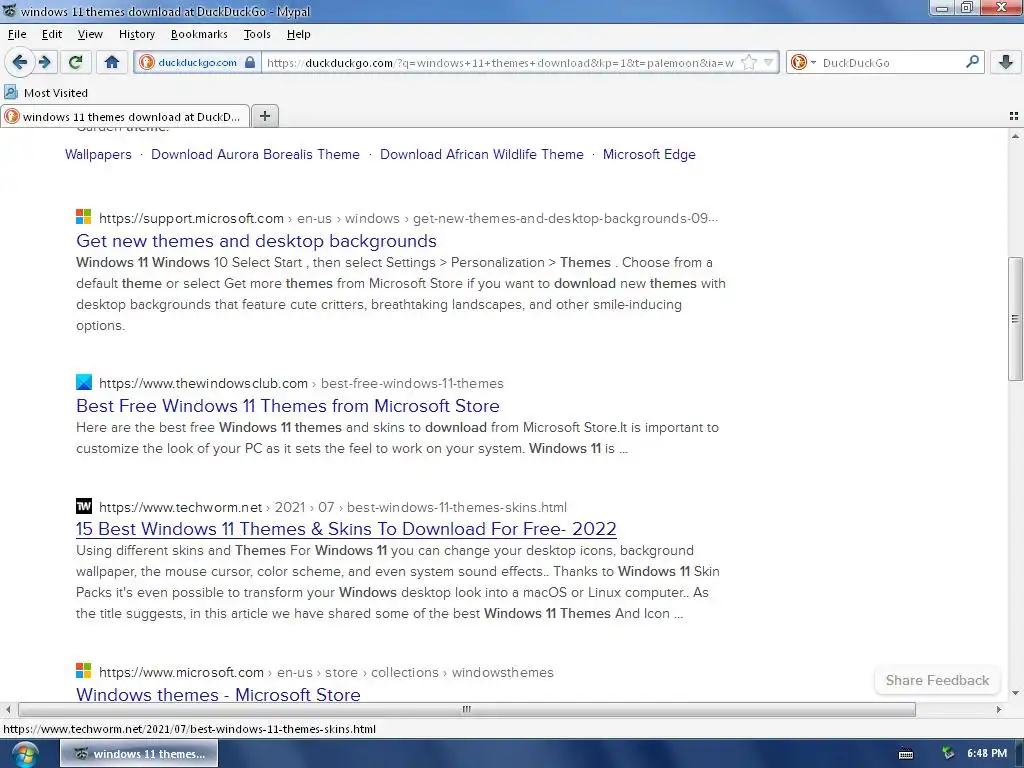The height and width of the screenshot is (768, 1024).
Task: Open the History menu
Action: coord(136,34)
